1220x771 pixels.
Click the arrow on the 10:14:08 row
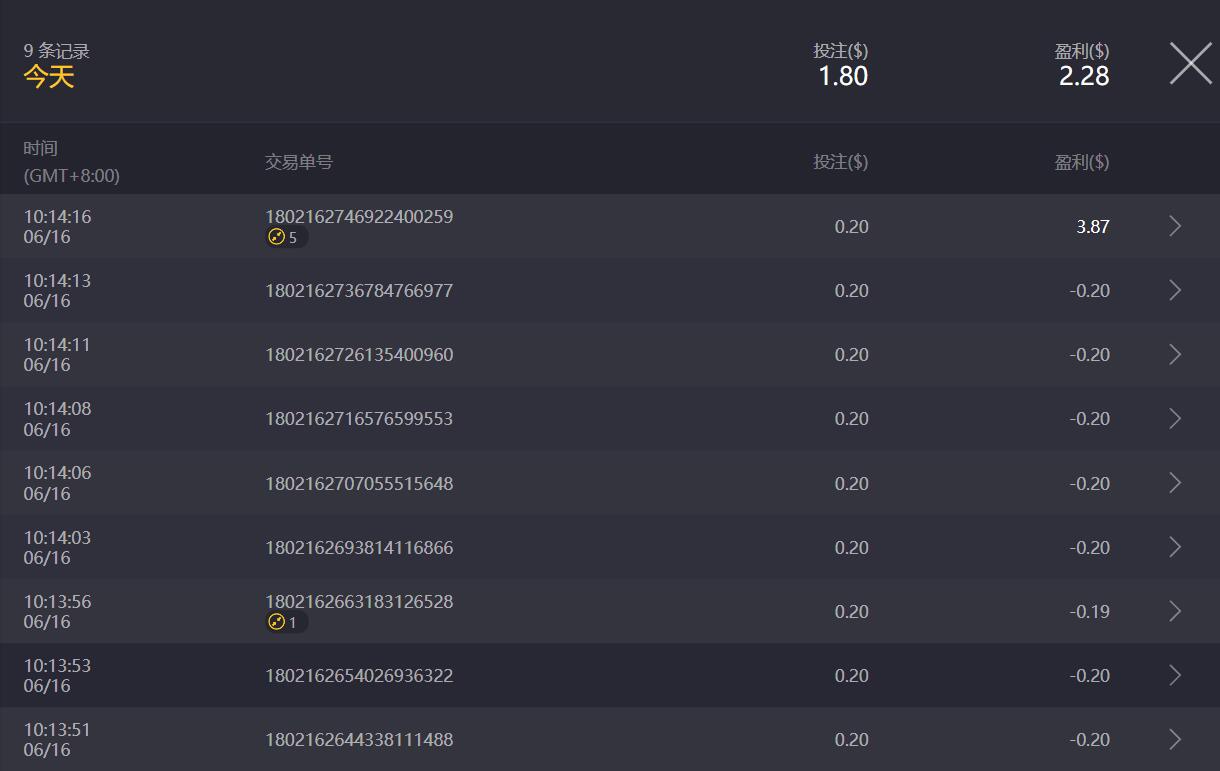[x=1175, y=419]
